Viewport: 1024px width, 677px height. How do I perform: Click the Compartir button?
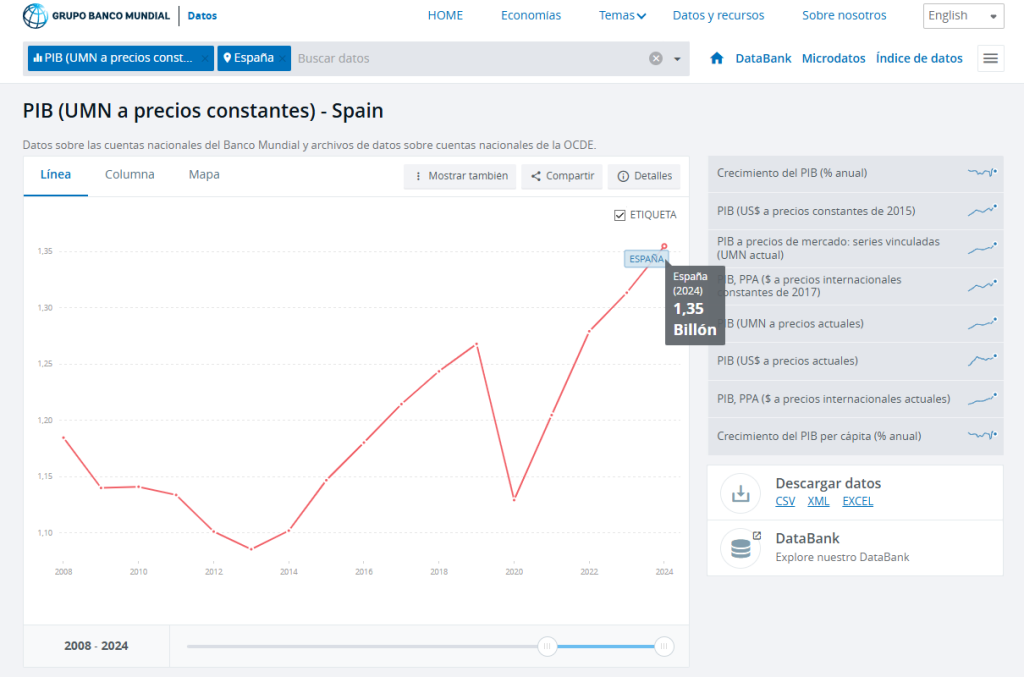tap(562, 176)
